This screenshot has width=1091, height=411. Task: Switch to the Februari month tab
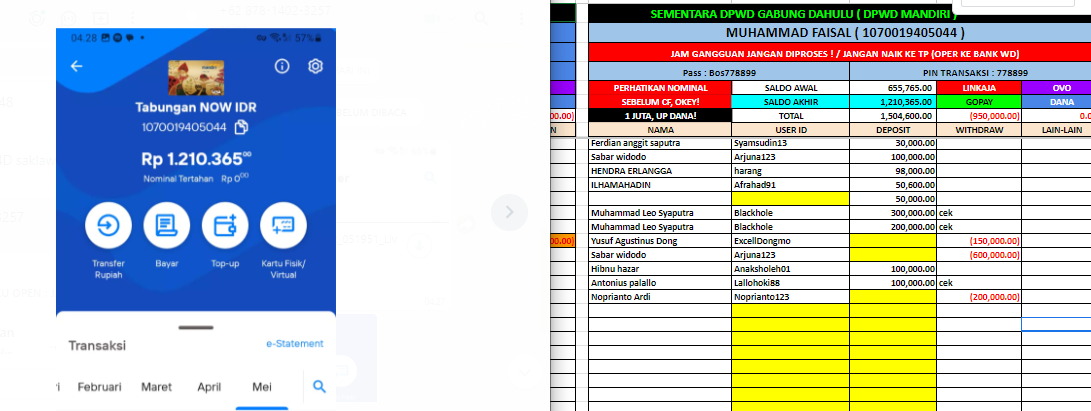(x=99, y=387)
